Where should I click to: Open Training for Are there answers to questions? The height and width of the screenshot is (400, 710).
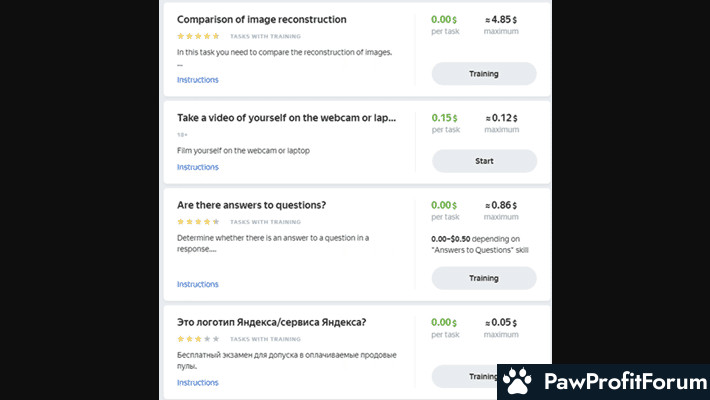click(484, 278)
